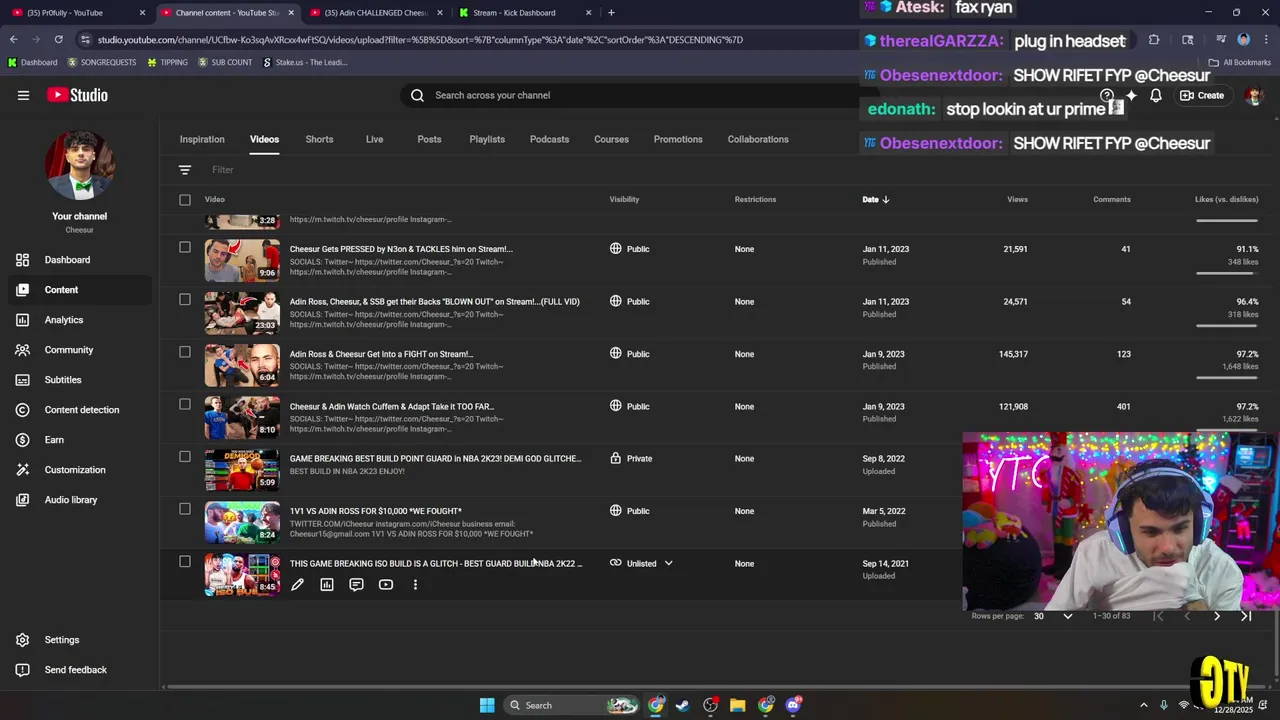Open the Unlisted visibility dropdown
Screen dimensions: 1280x720
[642, 564]
